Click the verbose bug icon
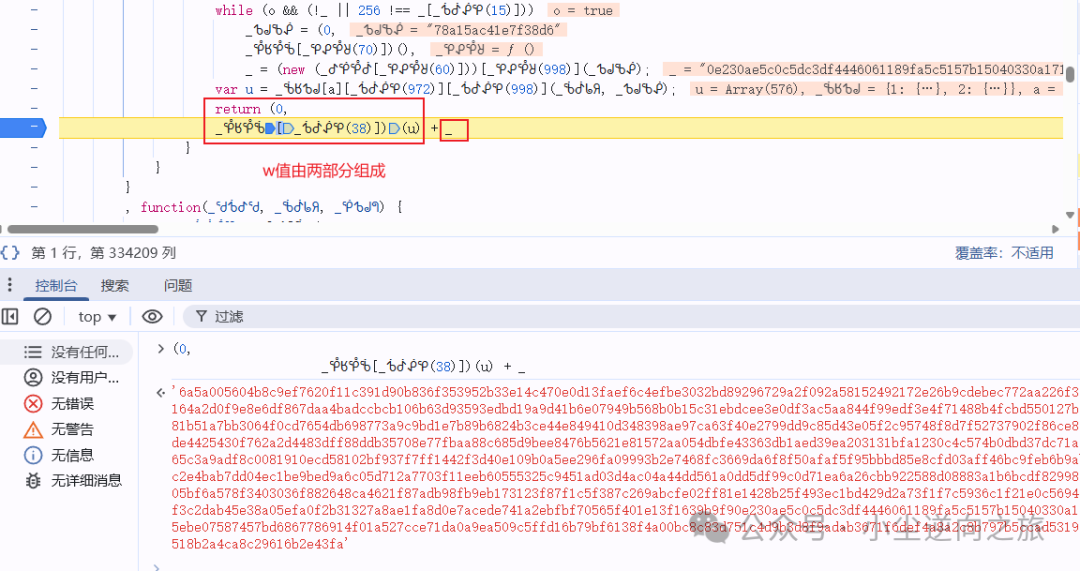Viewport: 1080px width, 571px height. pyautogui.click(x=33, y=480)
